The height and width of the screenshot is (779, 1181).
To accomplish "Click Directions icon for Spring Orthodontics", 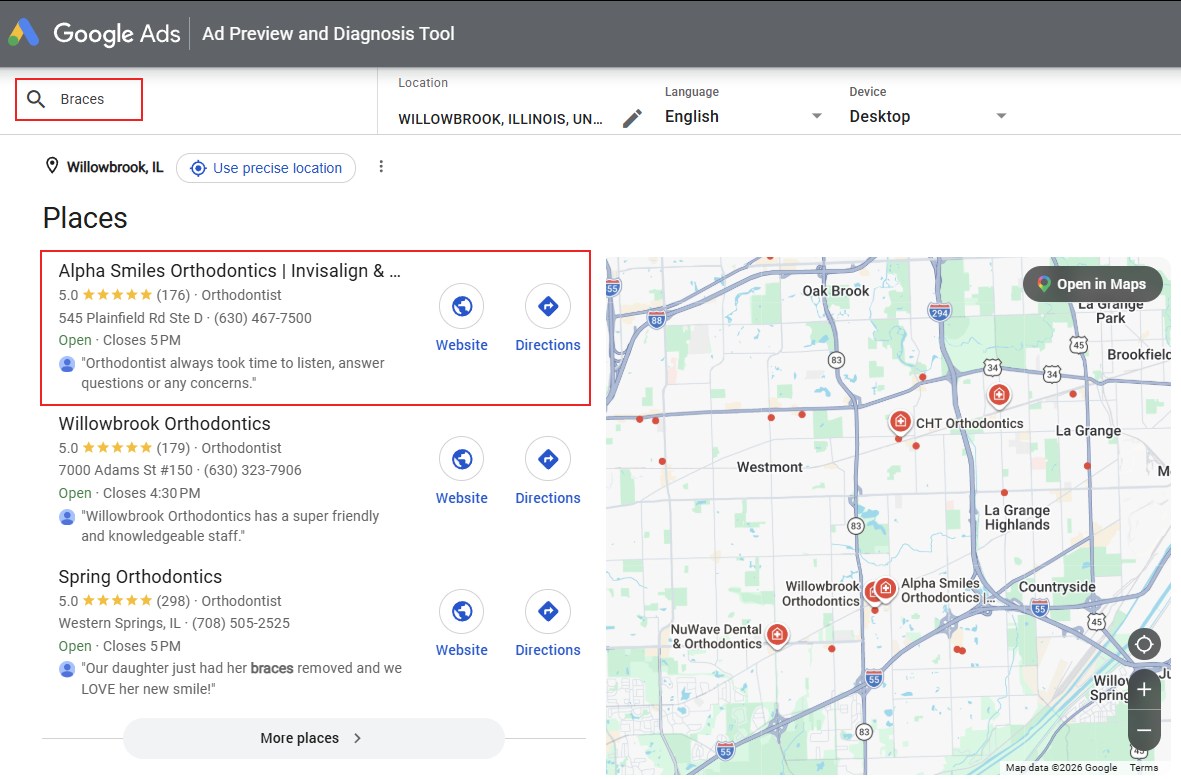I will (x=548, y=611).
